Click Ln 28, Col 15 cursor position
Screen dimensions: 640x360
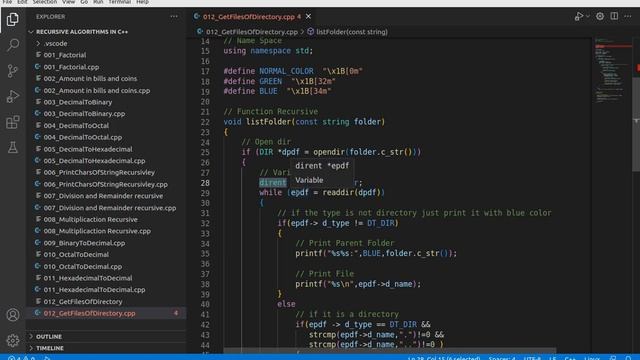(444, 358)
